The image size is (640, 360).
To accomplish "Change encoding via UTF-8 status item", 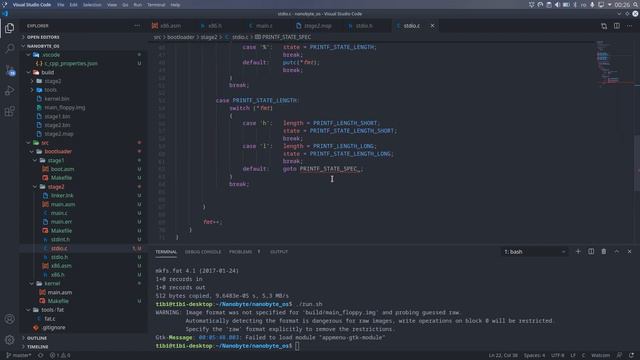I will point(558,356).
